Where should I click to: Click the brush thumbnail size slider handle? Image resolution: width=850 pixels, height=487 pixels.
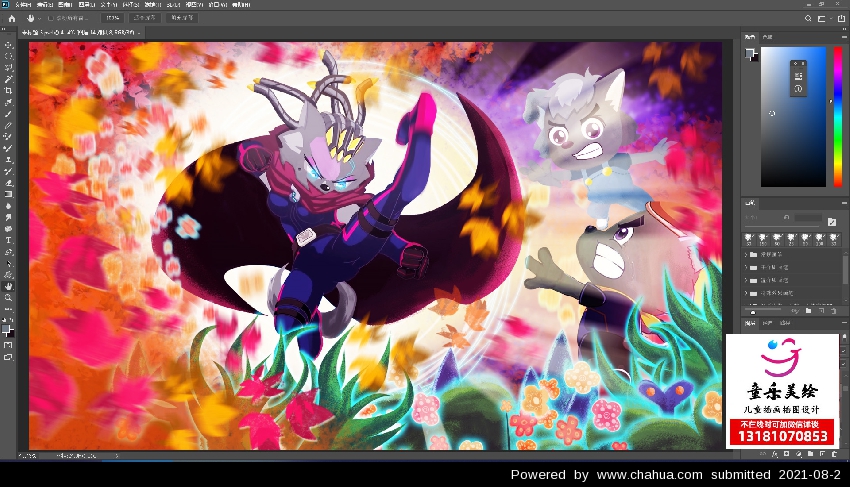pyautogui.click(x=753, y=312)
